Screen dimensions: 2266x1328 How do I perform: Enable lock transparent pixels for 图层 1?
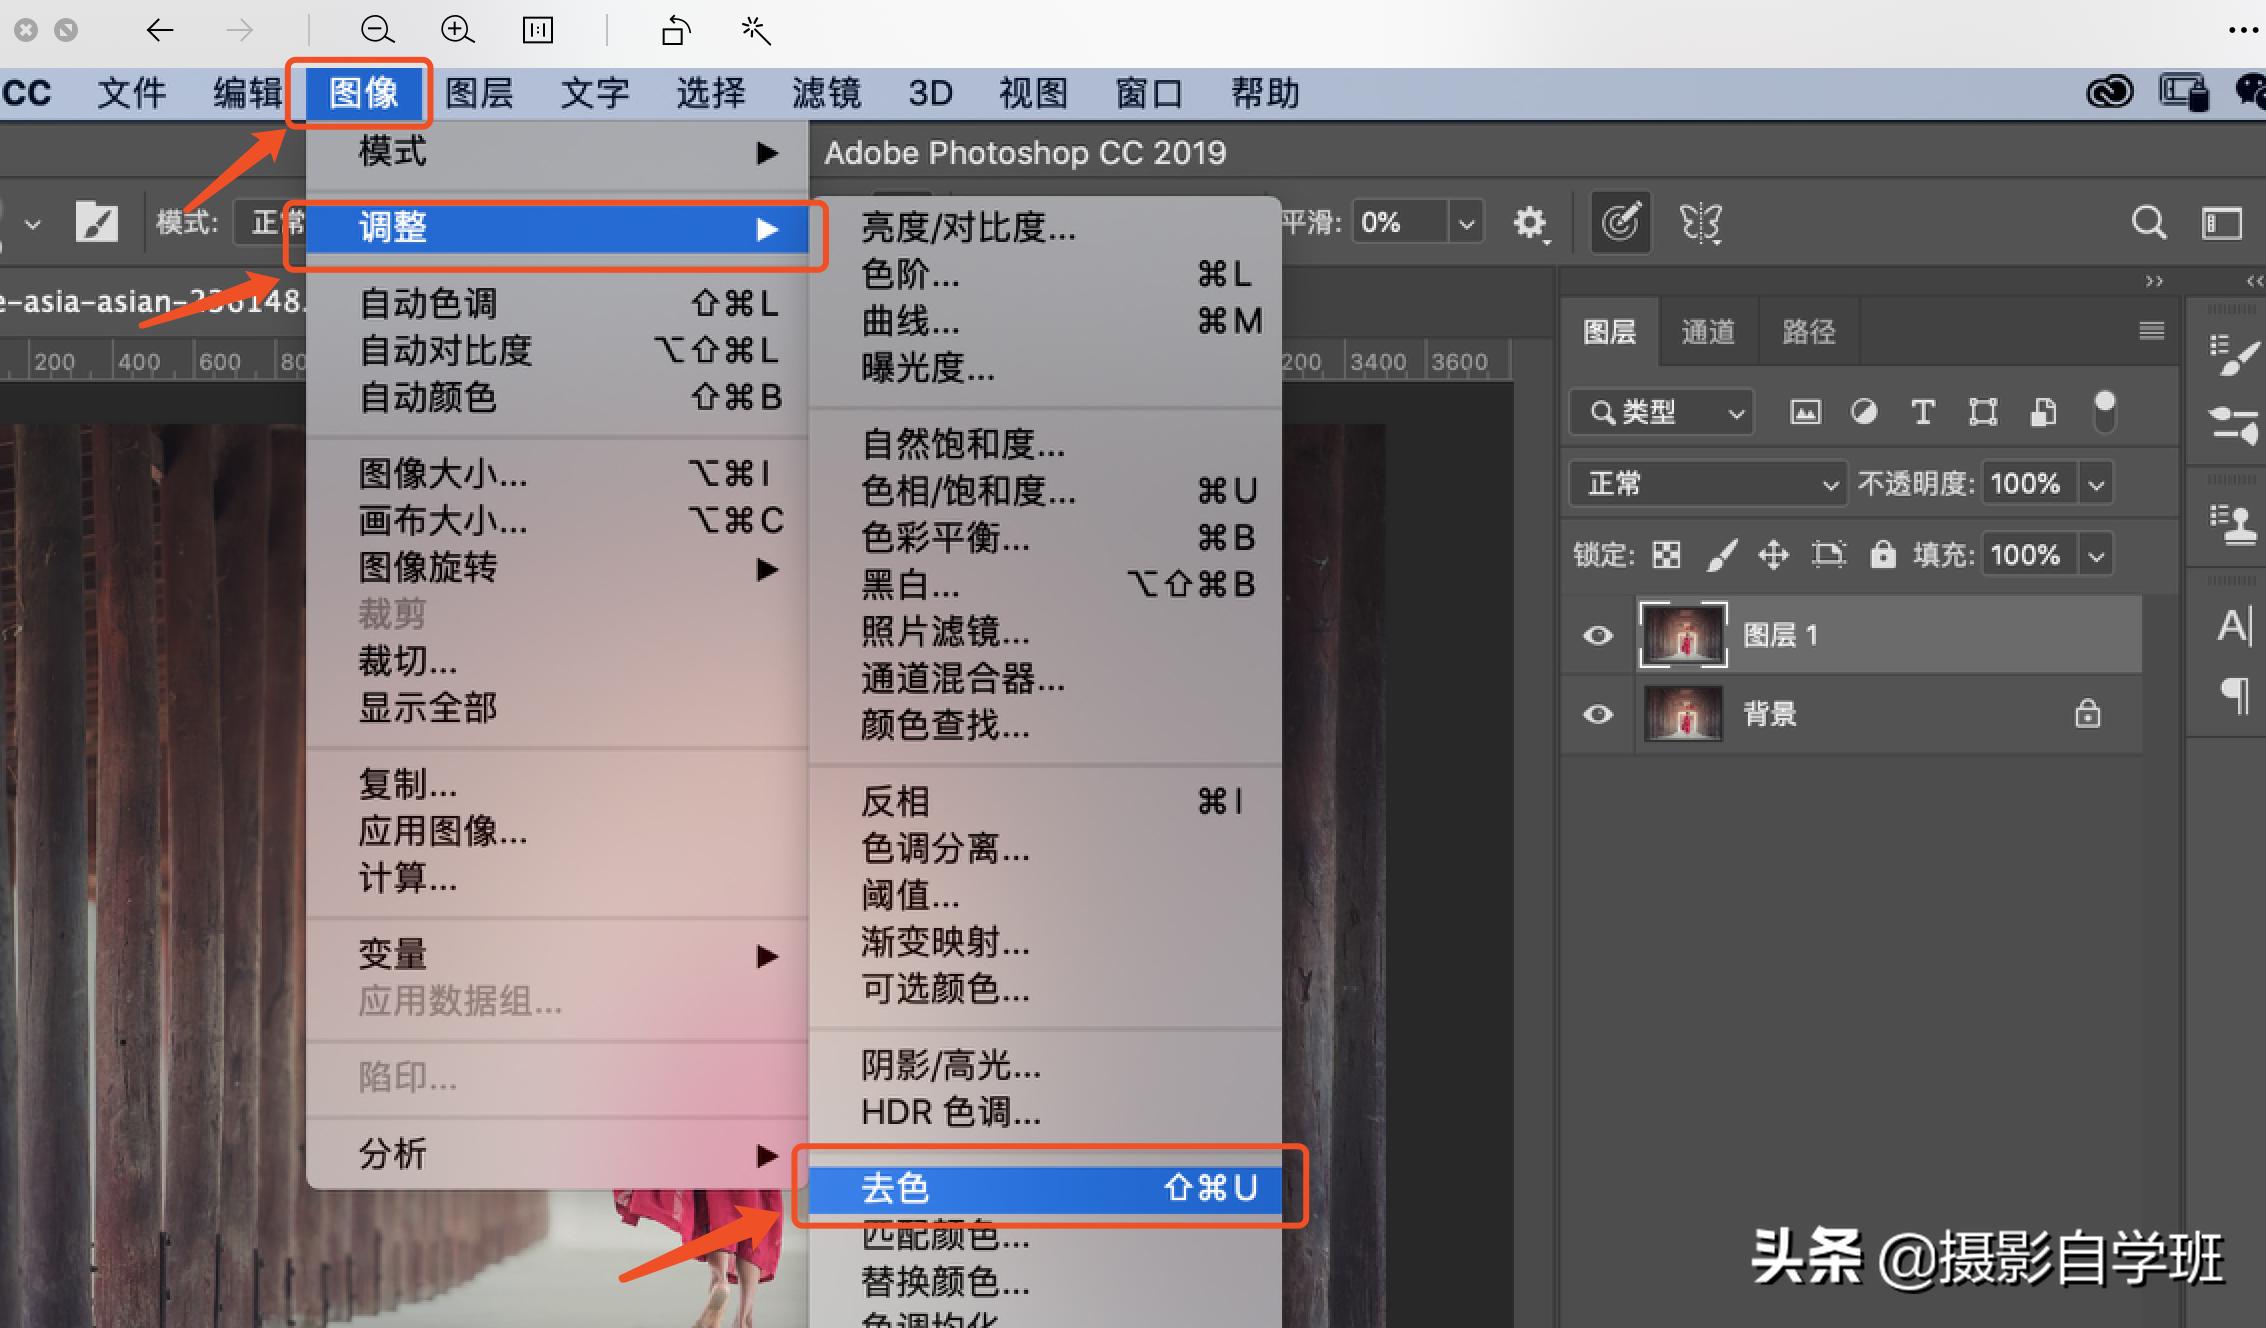tap(1667, 554)
